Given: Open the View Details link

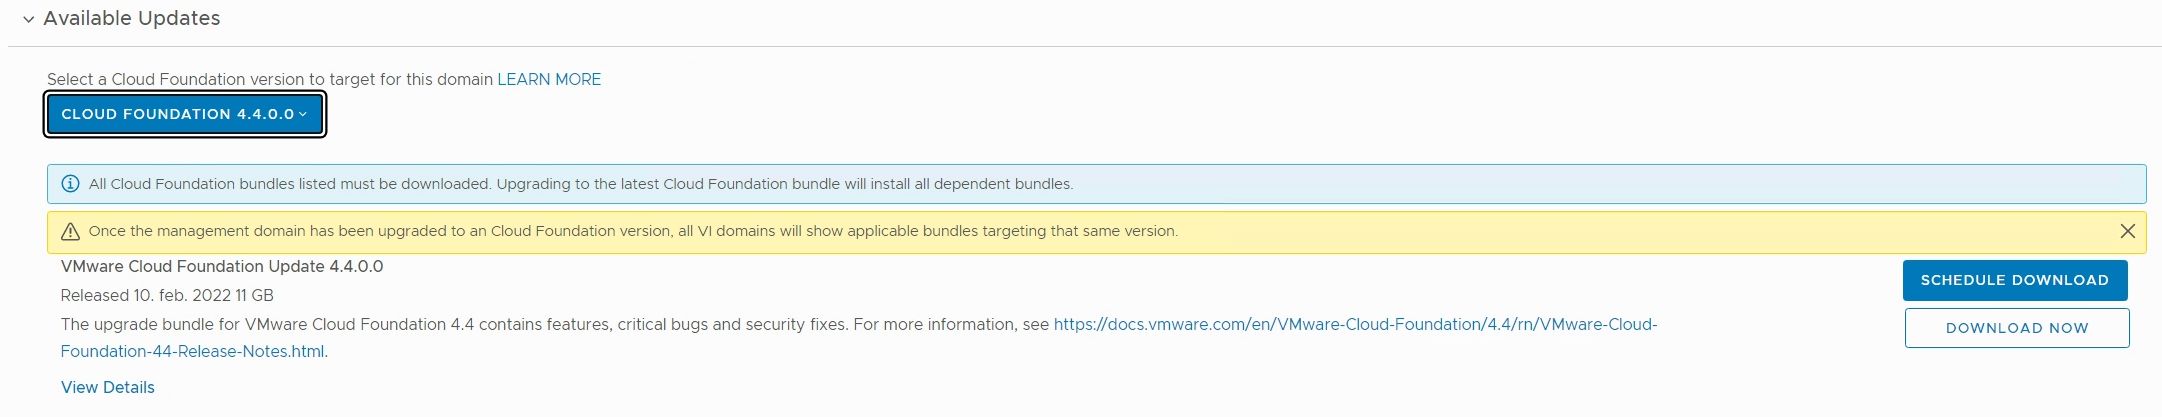Looking at the screenshot, I should 108,387.
